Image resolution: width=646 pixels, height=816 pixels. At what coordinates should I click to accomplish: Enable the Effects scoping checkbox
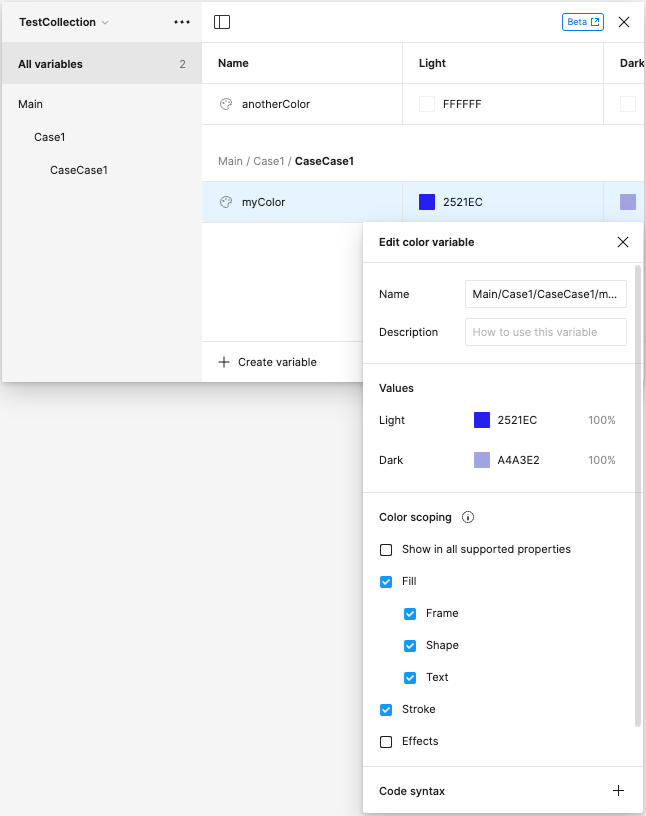(386, 742)
